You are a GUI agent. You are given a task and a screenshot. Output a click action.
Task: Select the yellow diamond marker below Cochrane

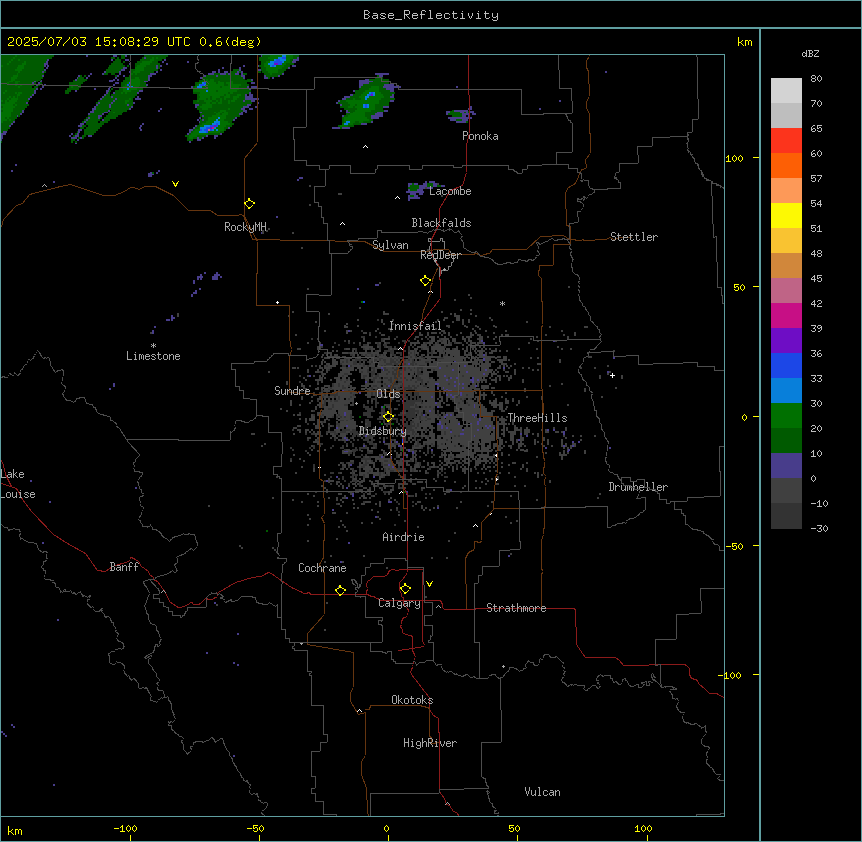pos(340,590)
